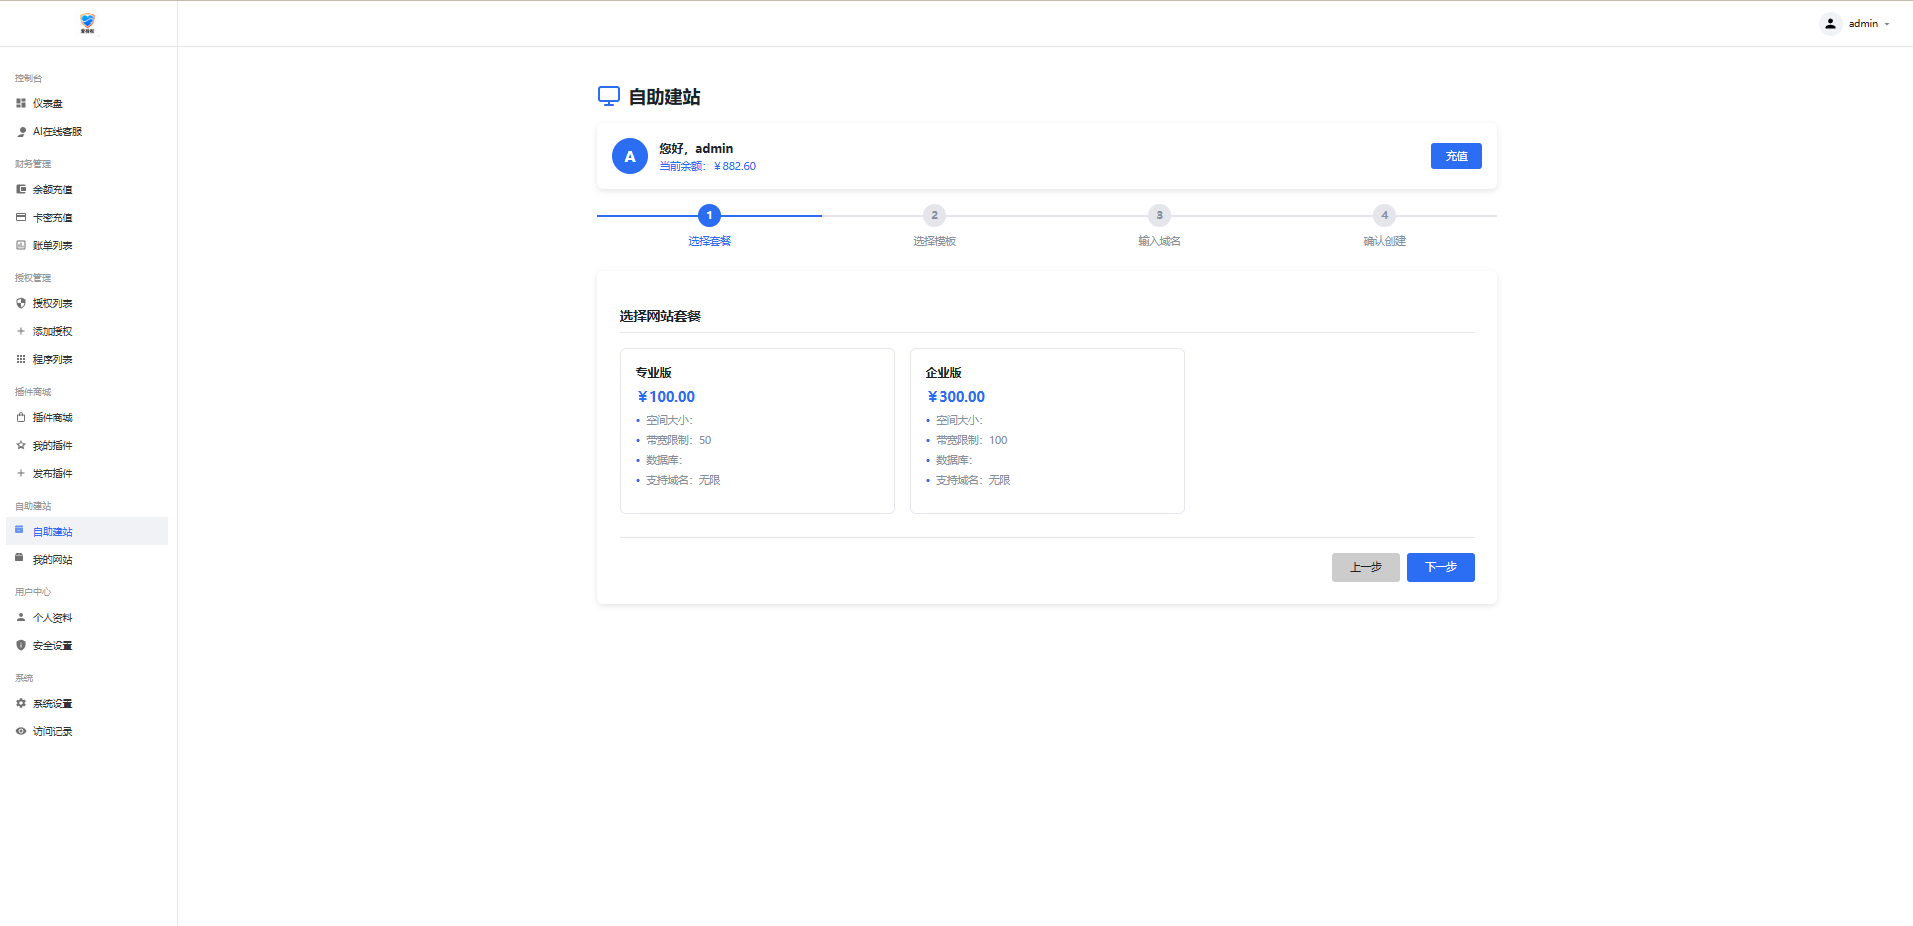Open the 插件商城 shopping bag icon
This screenshot has height=926, width=1913.
pos(21,417)
